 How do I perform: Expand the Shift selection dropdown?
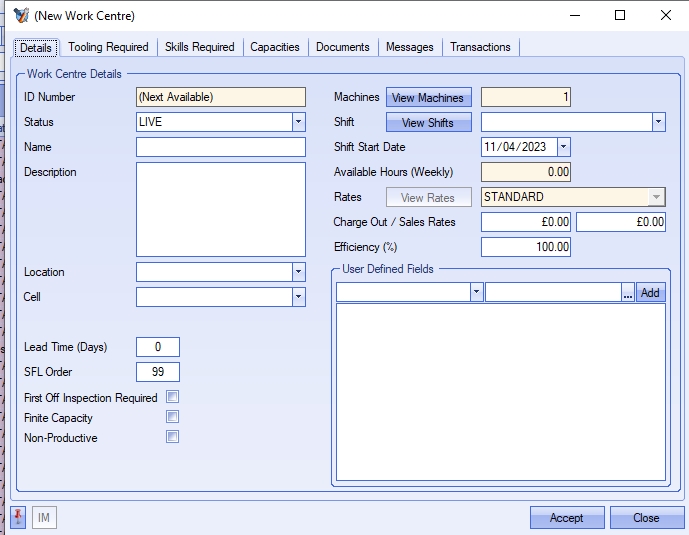(658, 122)
